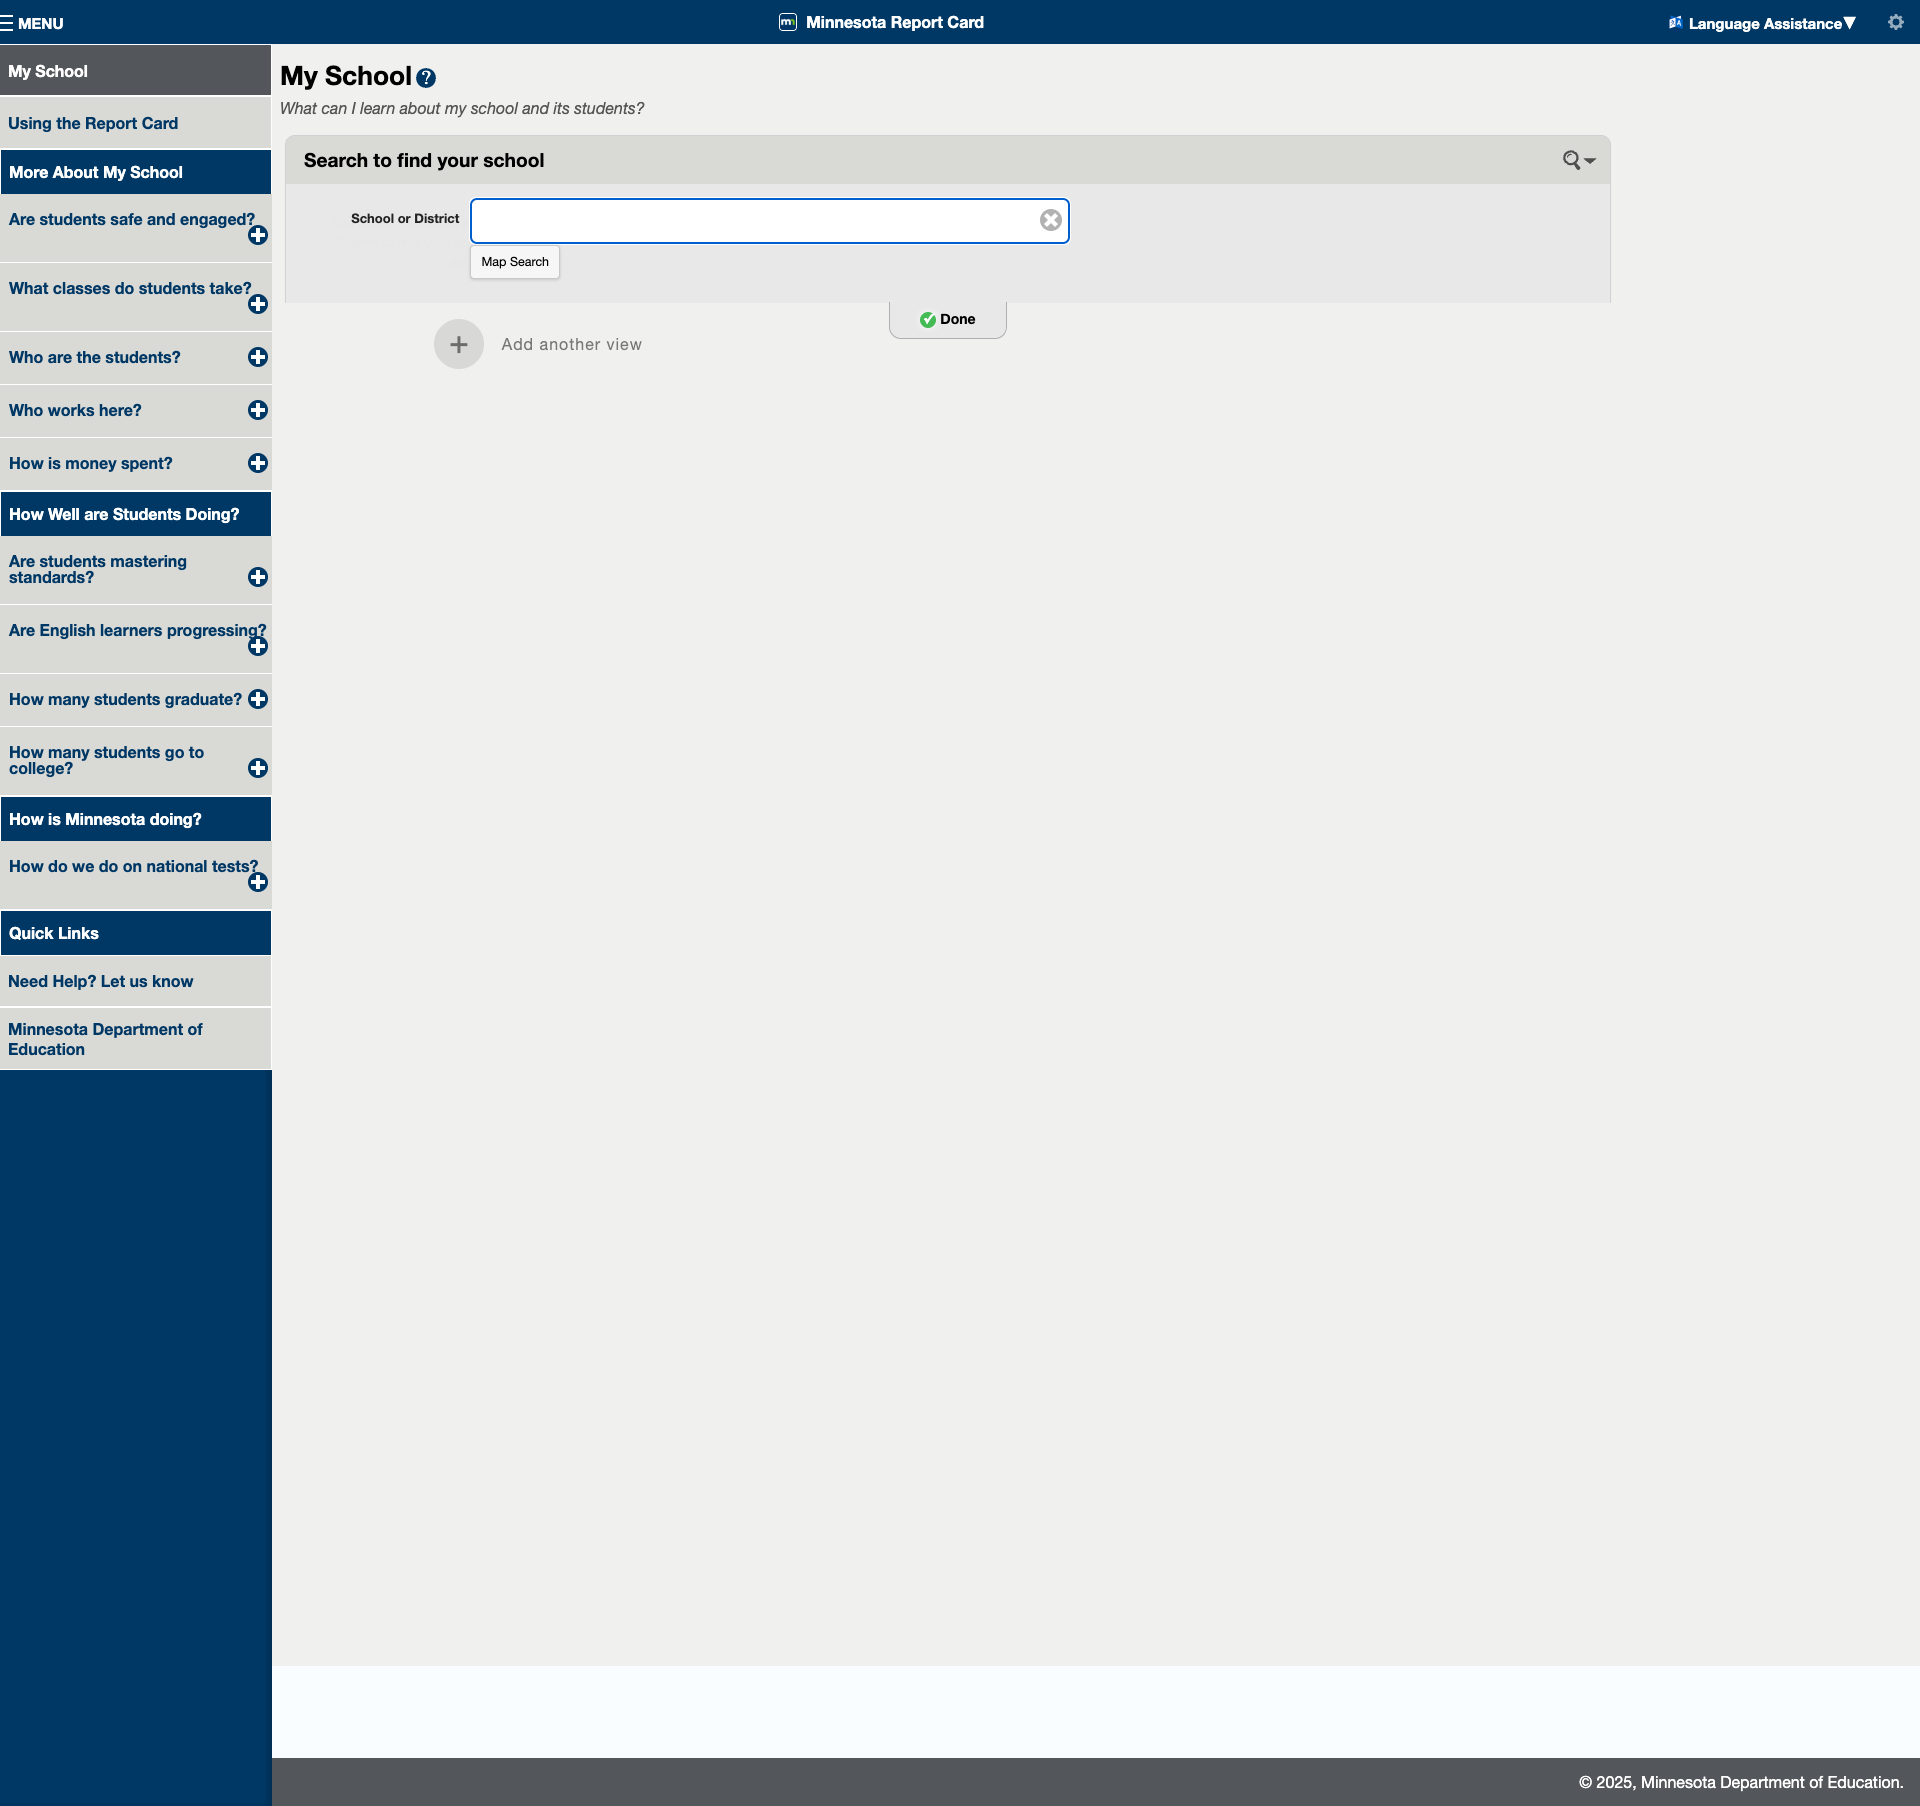Expand 'Who works here?' plus icon

point(258,410)
